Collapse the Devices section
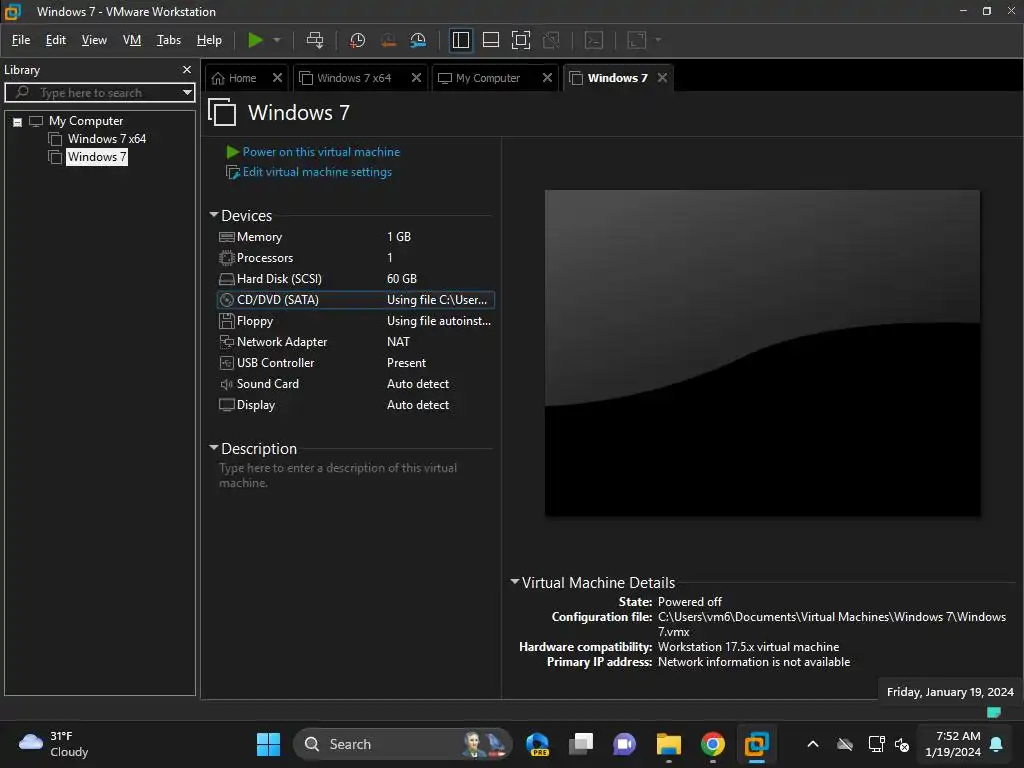 (x=214, y=215)
